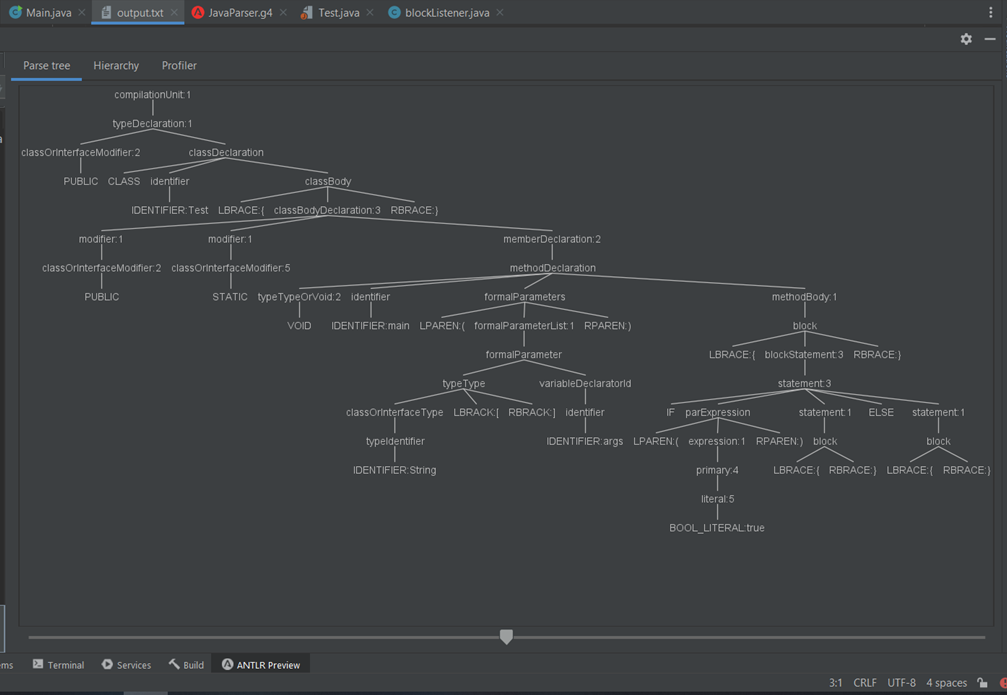Open the CRLF line separator selector
The width and height of the screenshot is (1007, 695).
coord(864,682)
